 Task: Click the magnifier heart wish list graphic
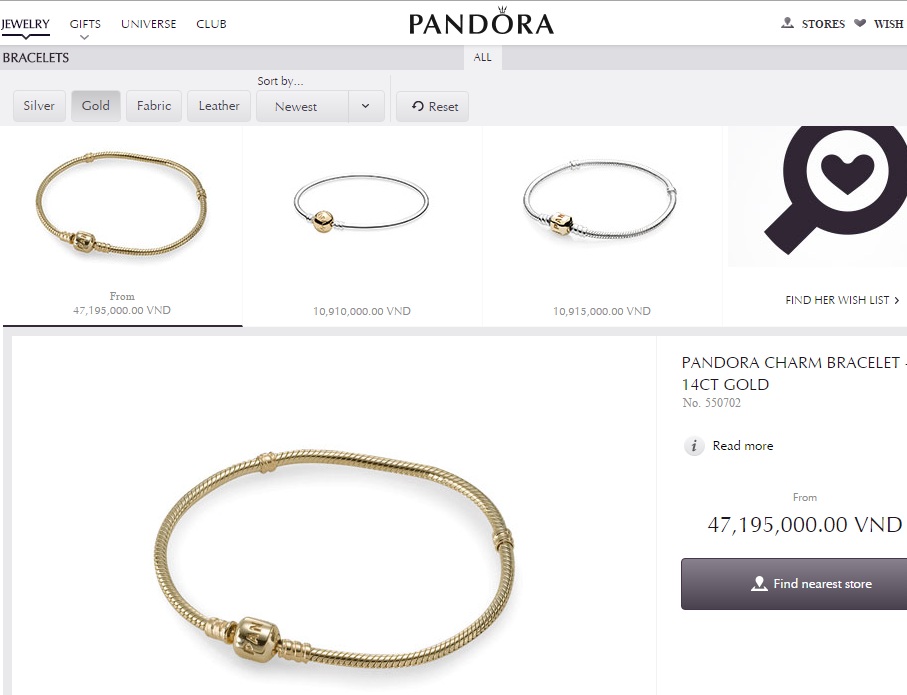(827, 191)
